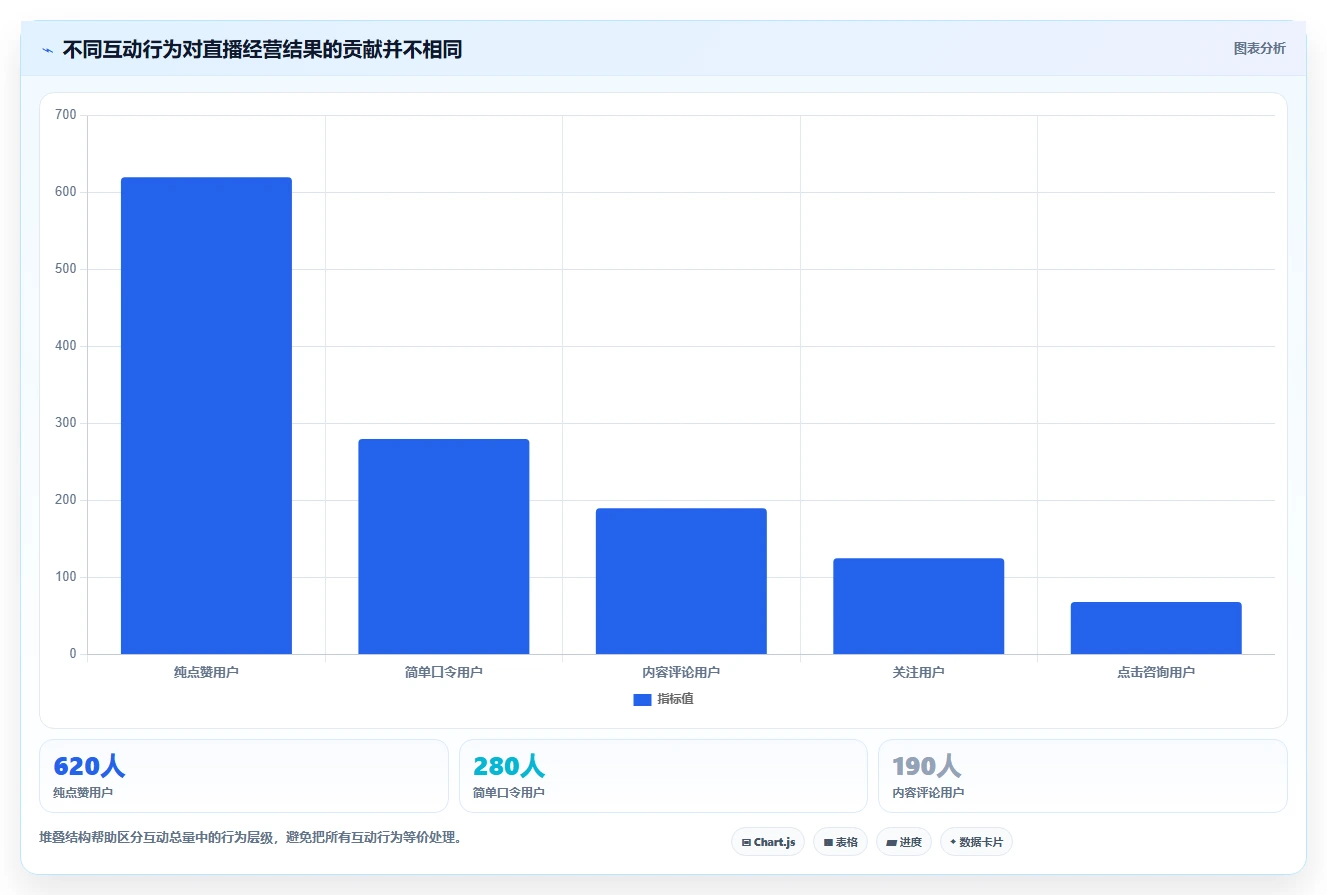Click the 关注用户 x-axis label
The height and width of the screenshot is (895, 1327).
tap(918, 672)
